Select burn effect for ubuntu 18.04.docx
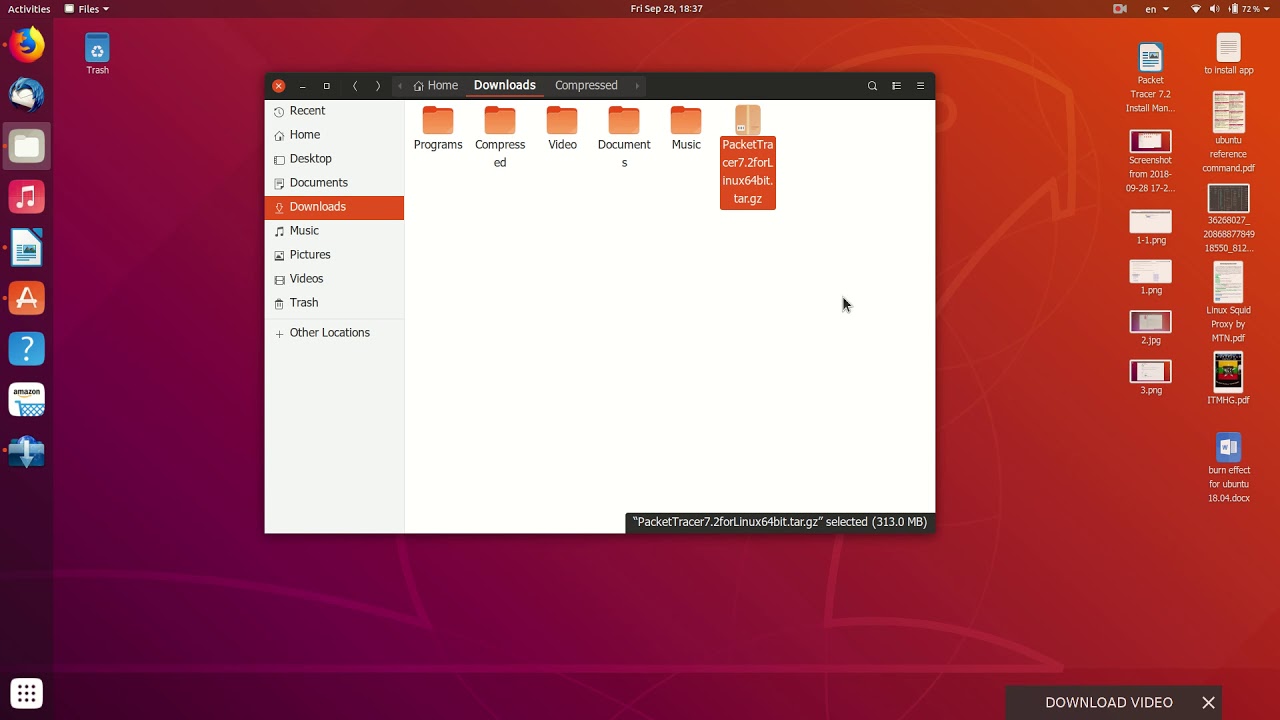The height and width of the screenshot is (720, 1280). tap(1229, 468)
